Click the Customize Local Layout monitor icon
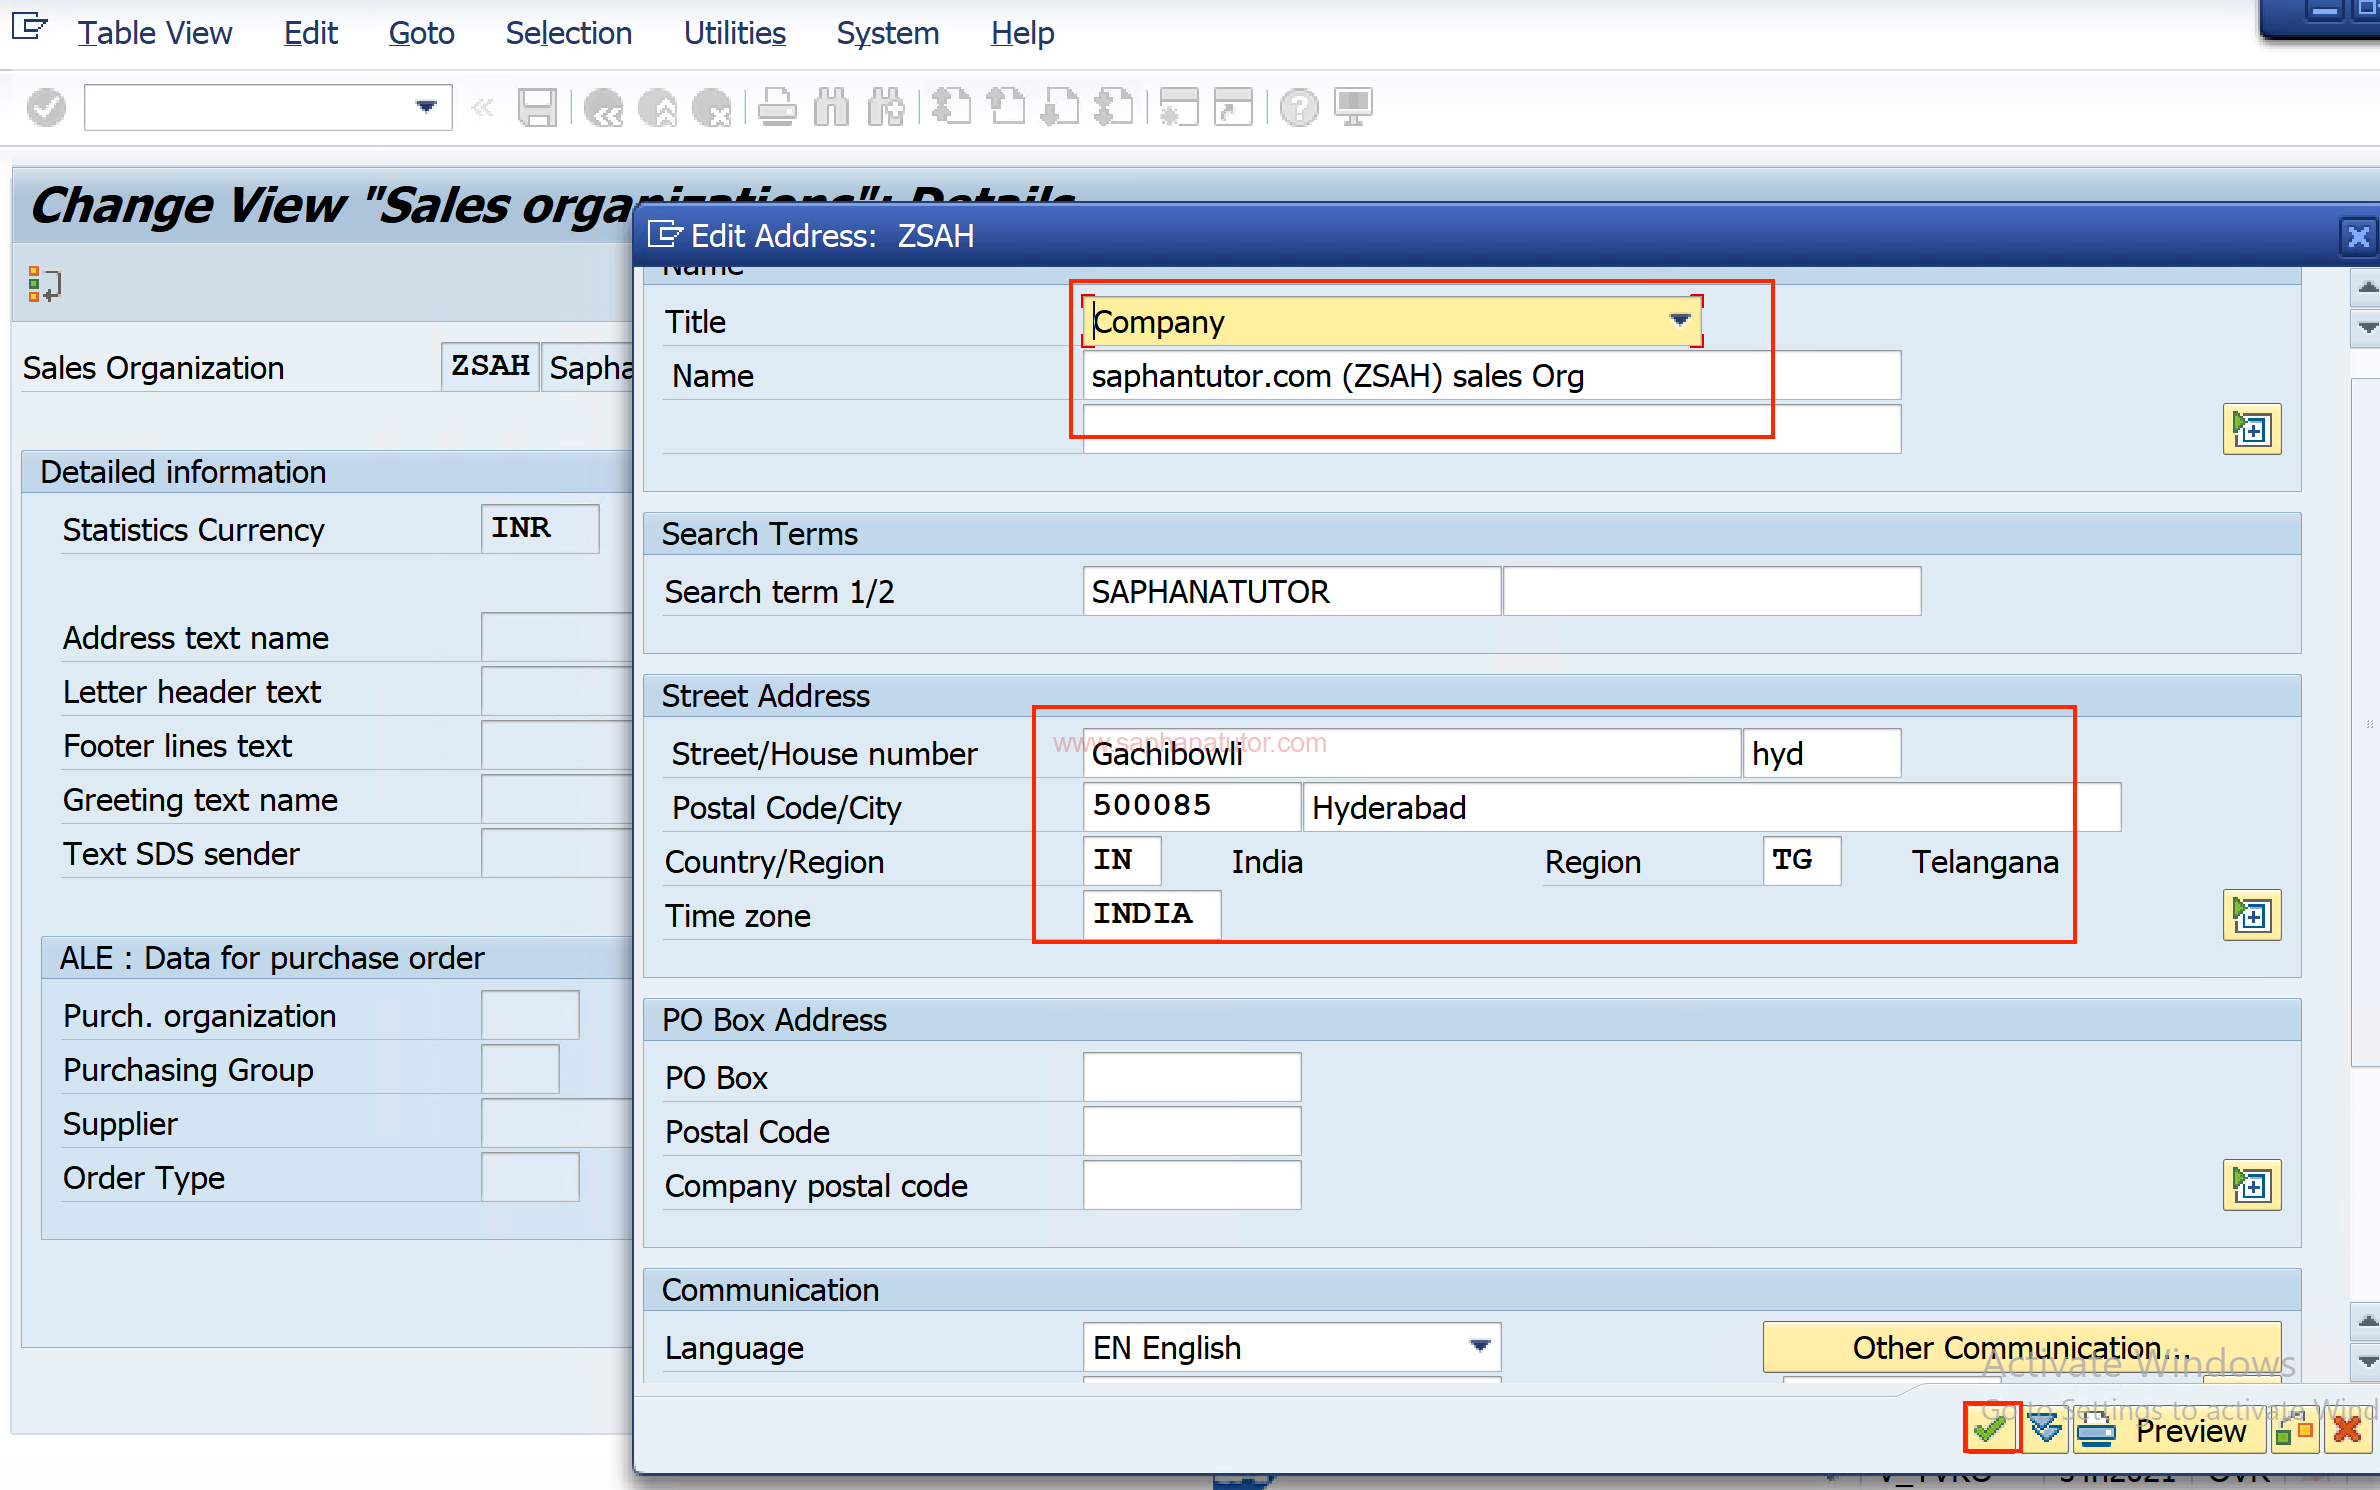 point(1353,107)
